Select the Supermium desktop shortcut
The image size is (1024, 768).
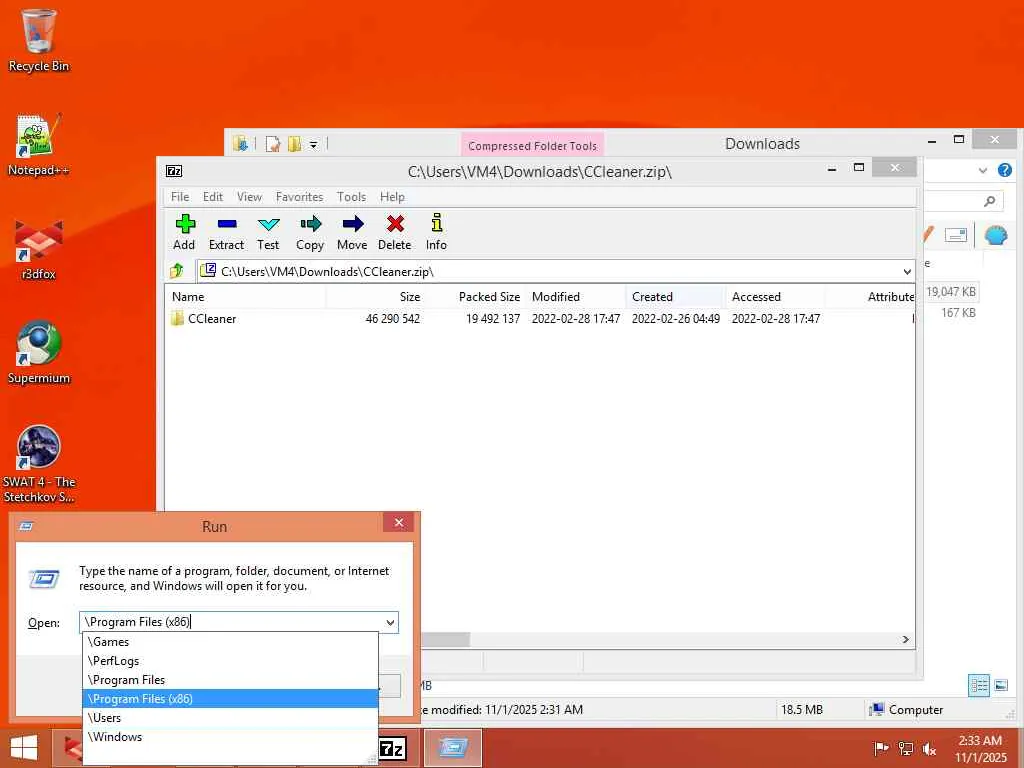point(39,353)
